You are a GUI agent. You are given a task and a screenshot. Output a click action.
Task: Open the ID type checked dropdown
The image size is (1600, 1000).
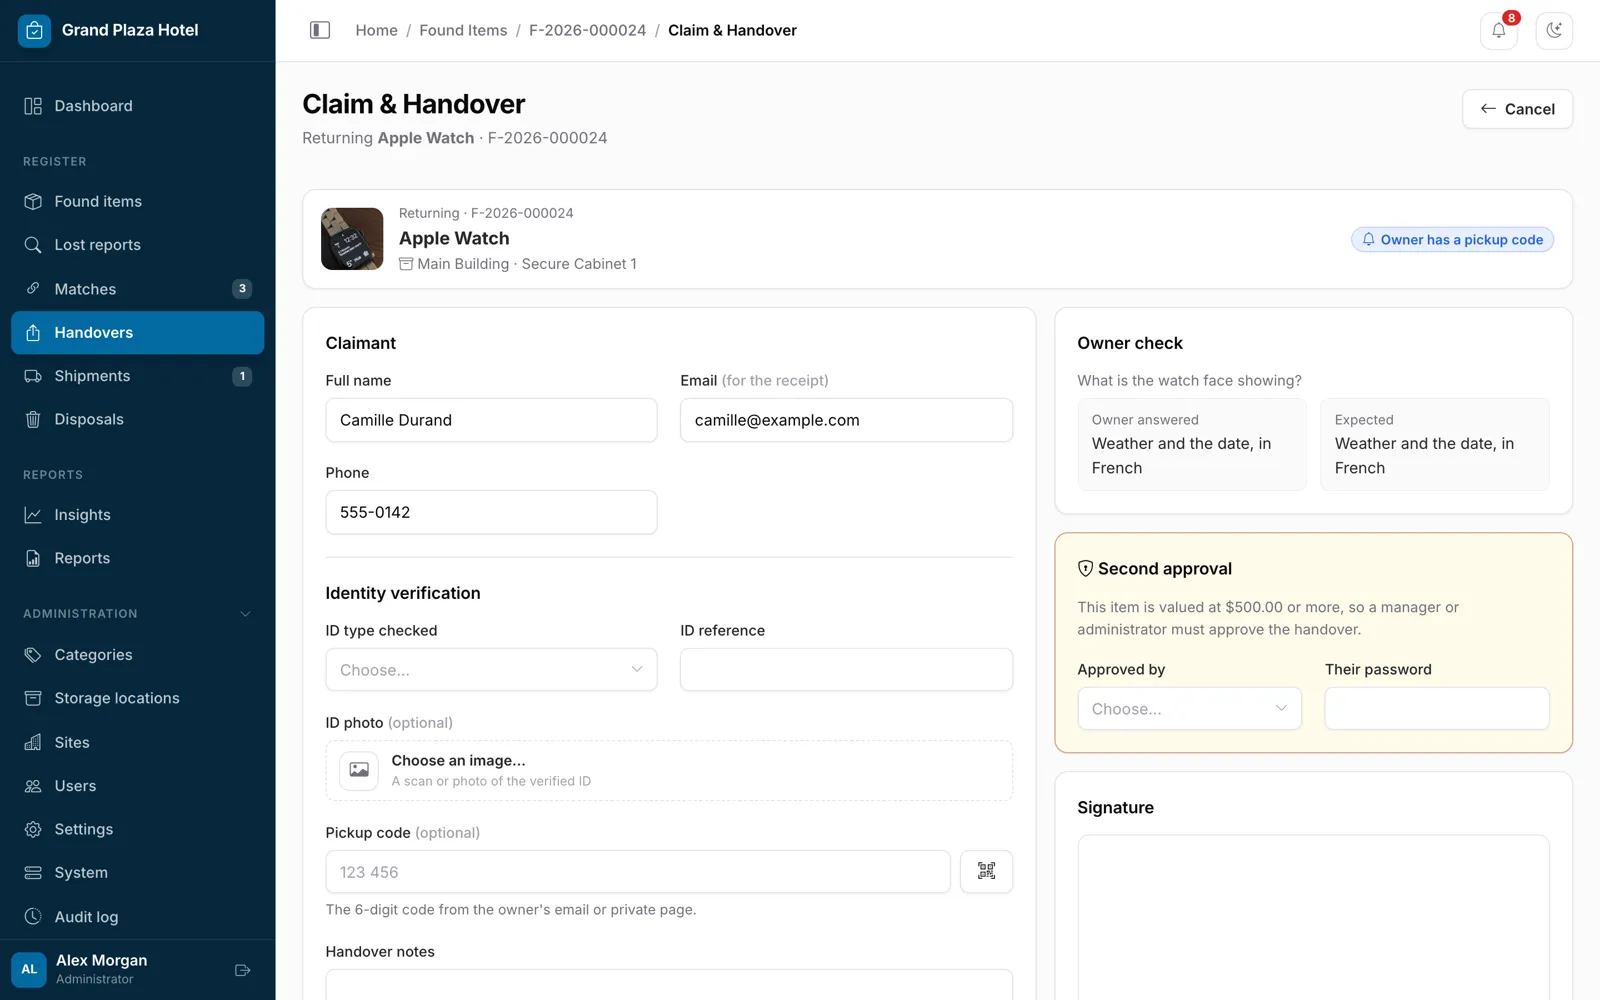tap(491, 669)
